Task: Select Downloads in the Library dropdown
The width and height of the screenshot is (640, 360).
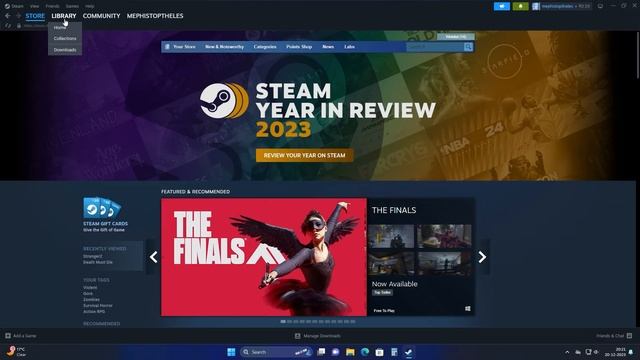Action: [65, 50]
